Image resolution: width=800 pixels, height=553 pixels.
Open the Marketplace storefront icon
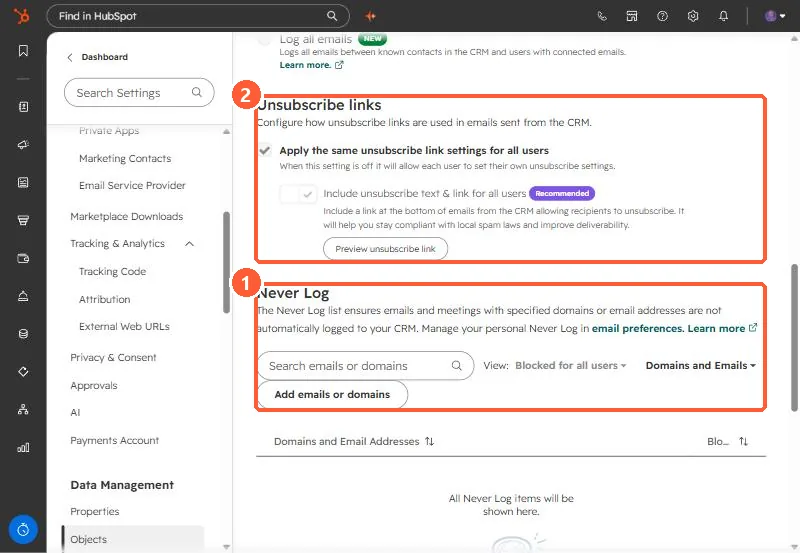pyautogui.click(x=632, y=16)
